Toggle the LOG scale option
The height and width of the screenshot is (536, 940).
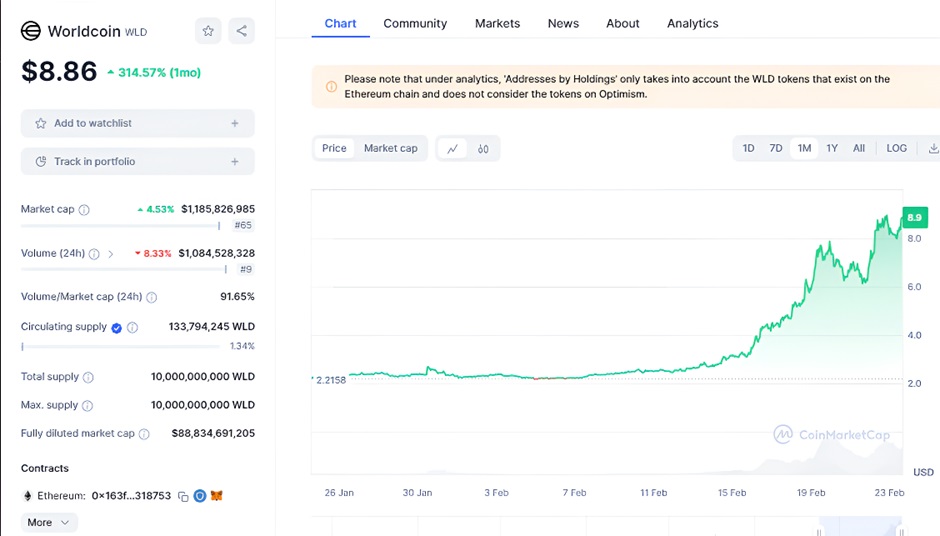tap(896, 148)
